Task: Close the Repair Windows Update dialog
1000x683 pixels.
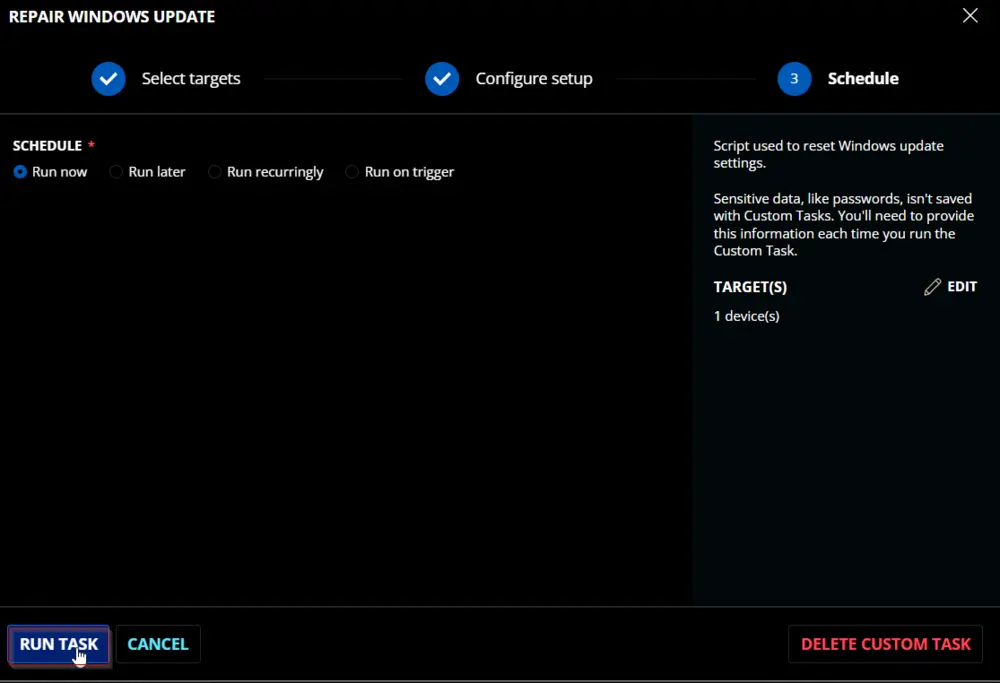Action: point(970,15)
